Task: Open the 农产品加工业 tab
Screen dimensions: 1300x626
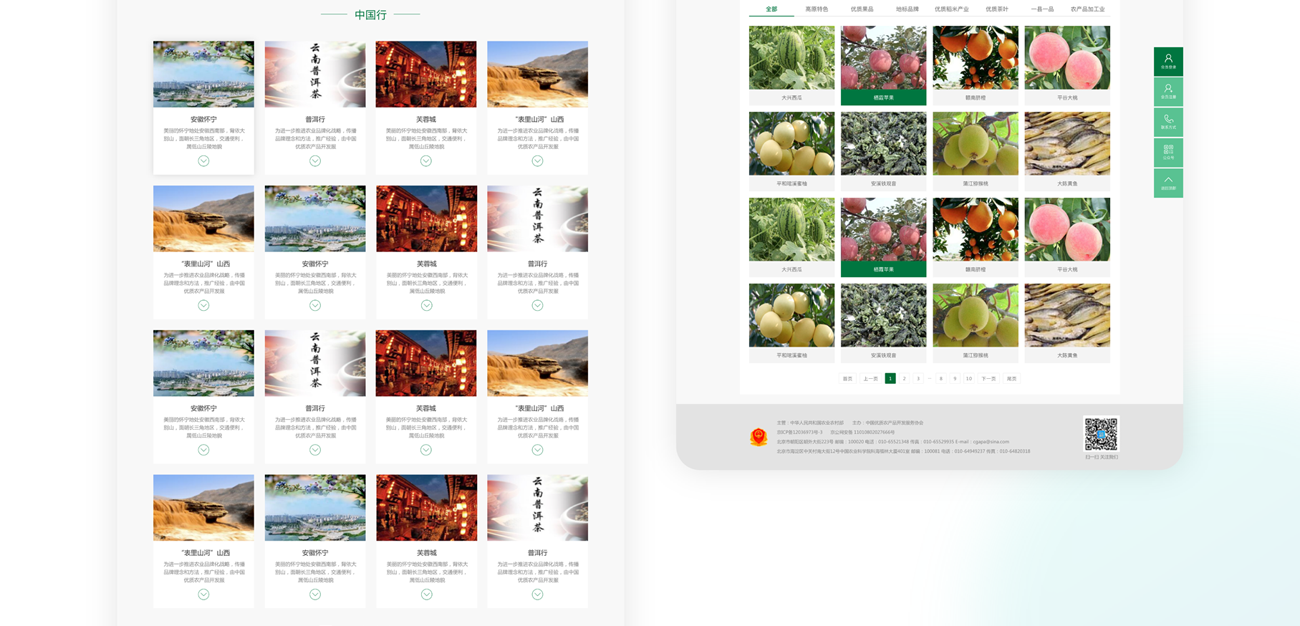Action: 1087,9
